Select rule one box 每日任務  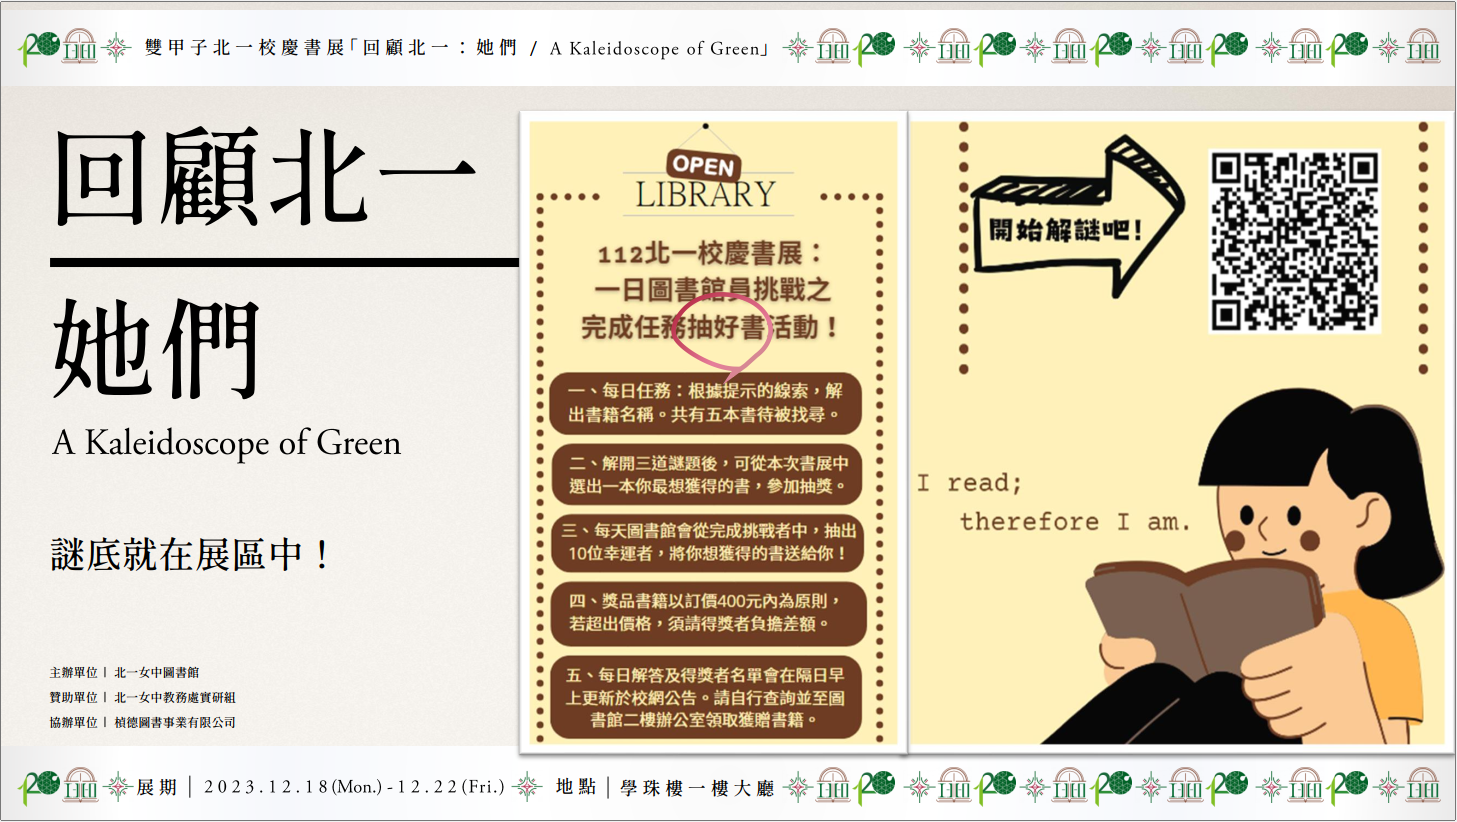pyautogui.click(x=705, y=403)
